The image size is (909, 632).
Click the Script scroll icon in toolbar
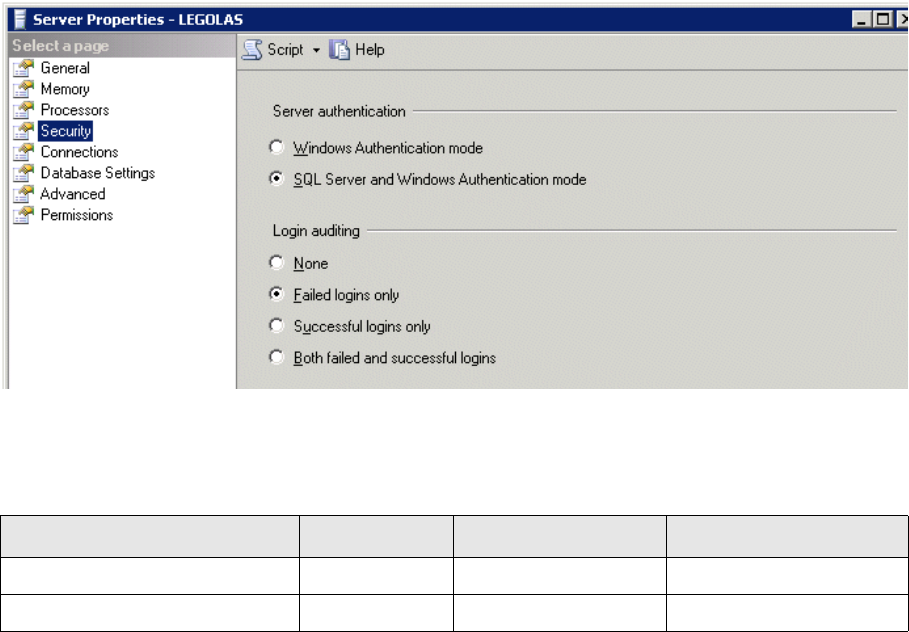[252, 50]
